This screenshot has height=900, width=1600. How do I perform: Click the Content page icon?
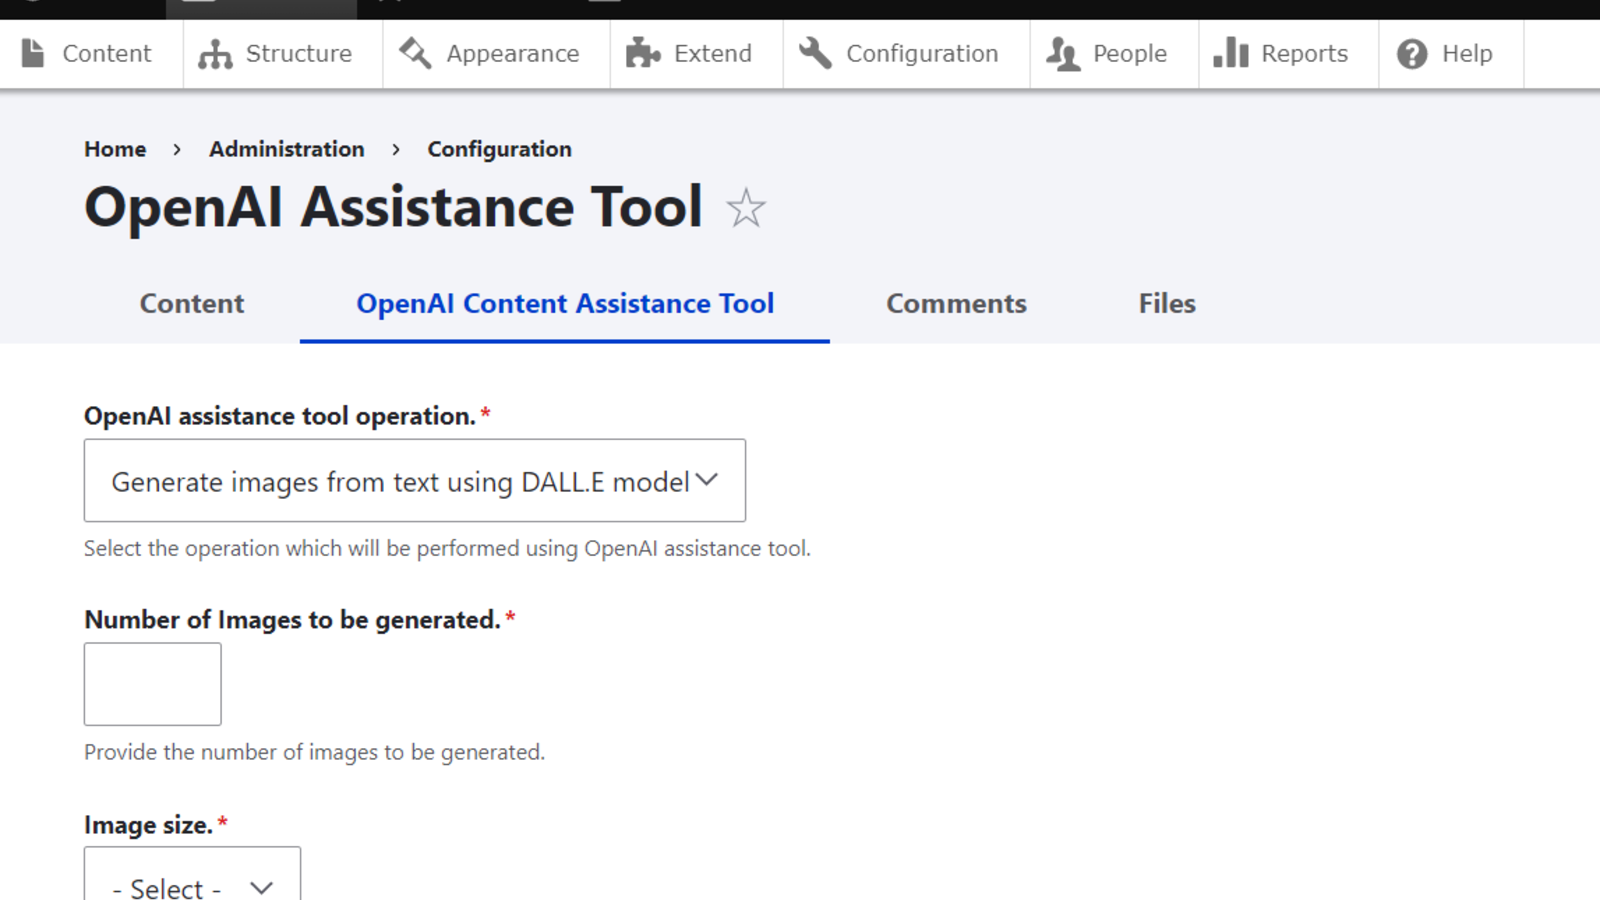pos(33,53)
